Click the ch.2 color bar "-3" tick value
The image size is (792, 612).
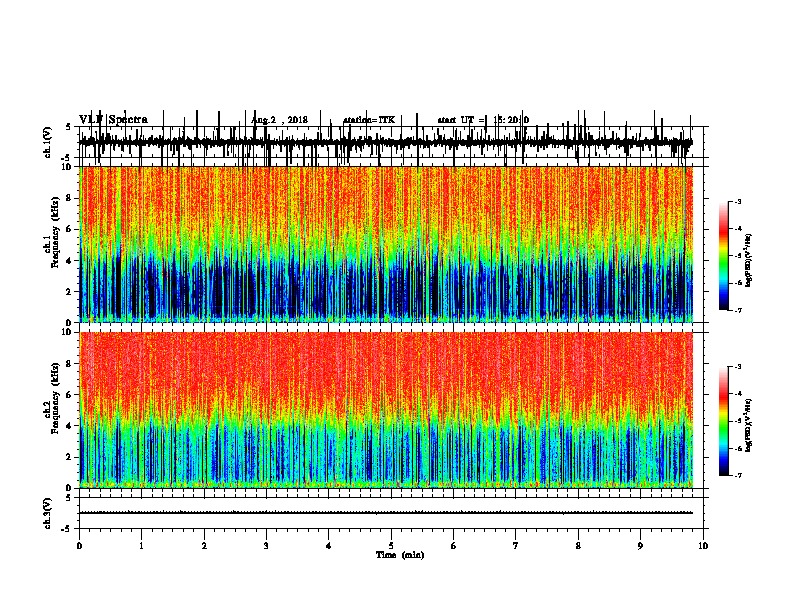(x=737, y=367)
